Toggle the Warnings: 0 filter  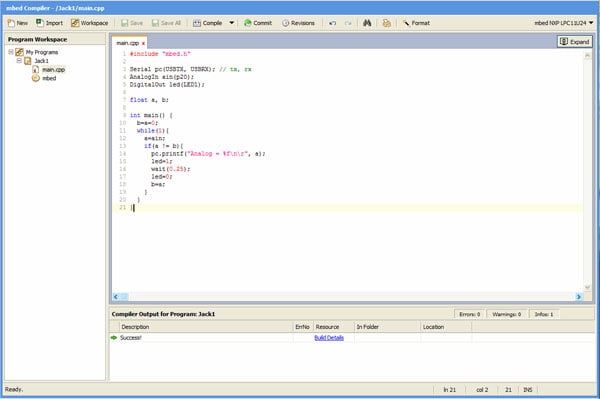506,314
